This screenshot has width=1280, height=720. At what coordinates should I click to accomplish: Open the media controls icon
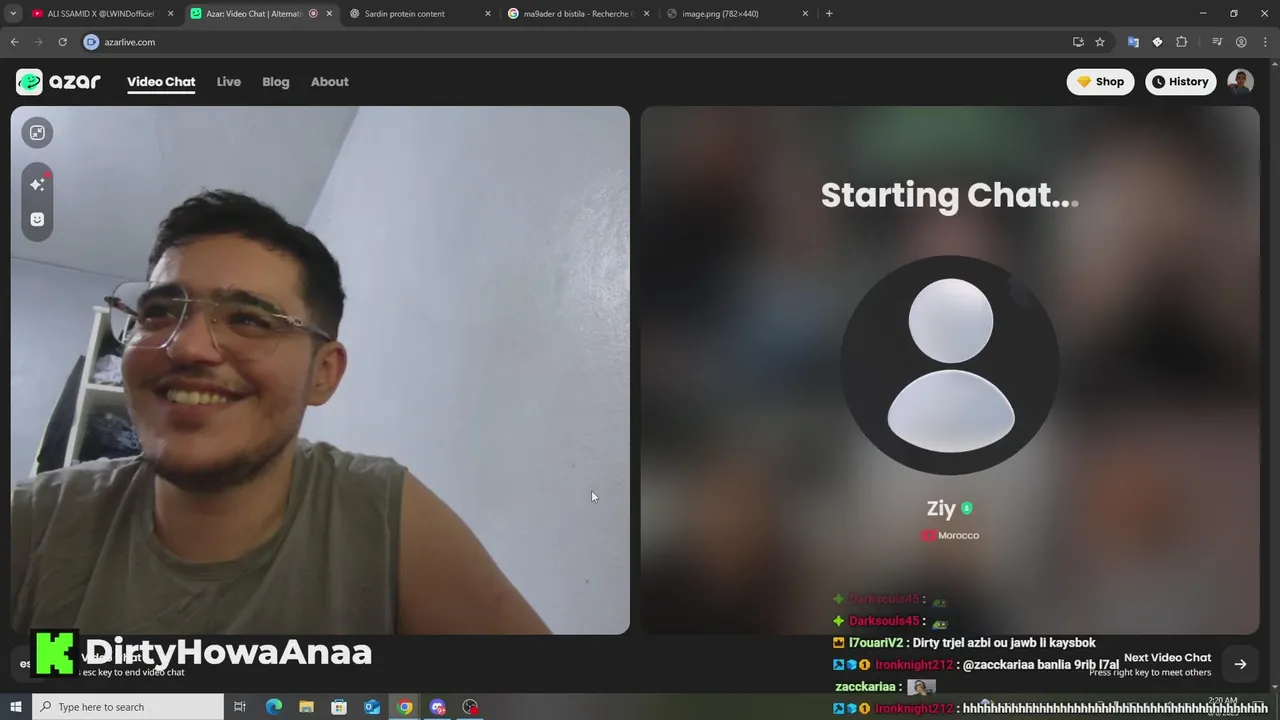[x=1217, y=42]
